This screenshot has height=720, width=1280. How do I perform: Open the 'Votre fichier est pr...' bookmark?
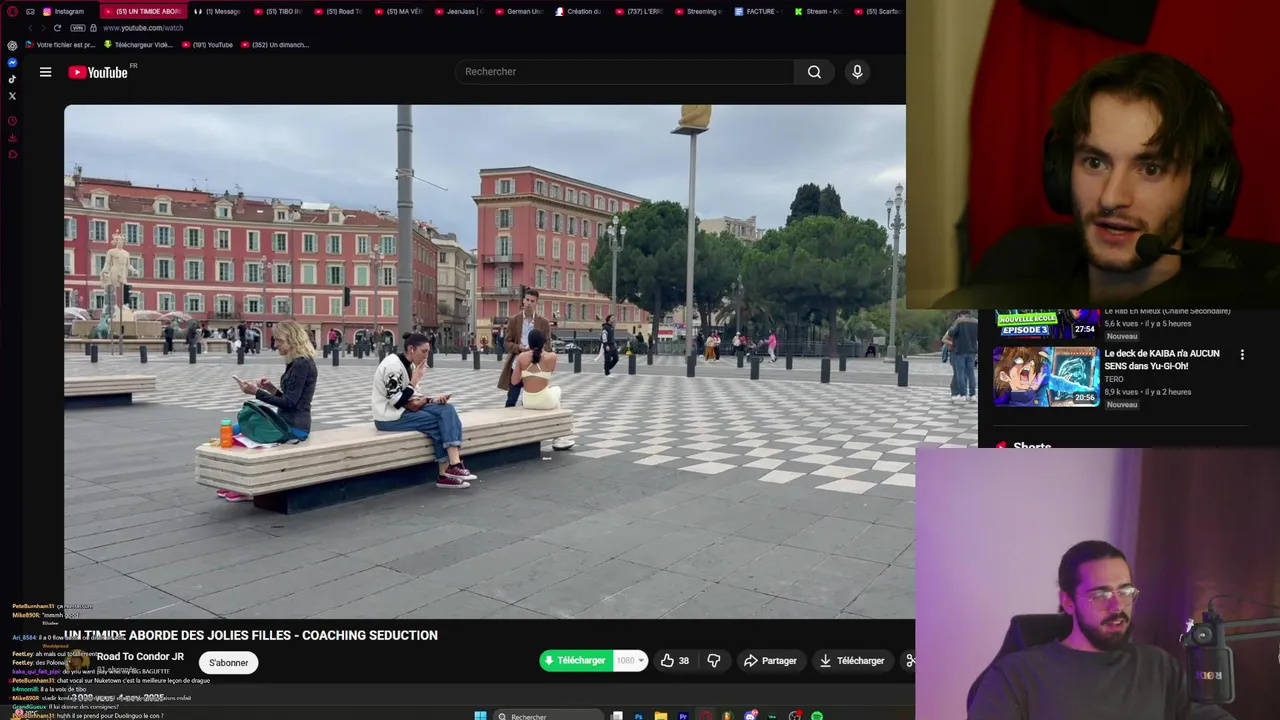[60, 45]
